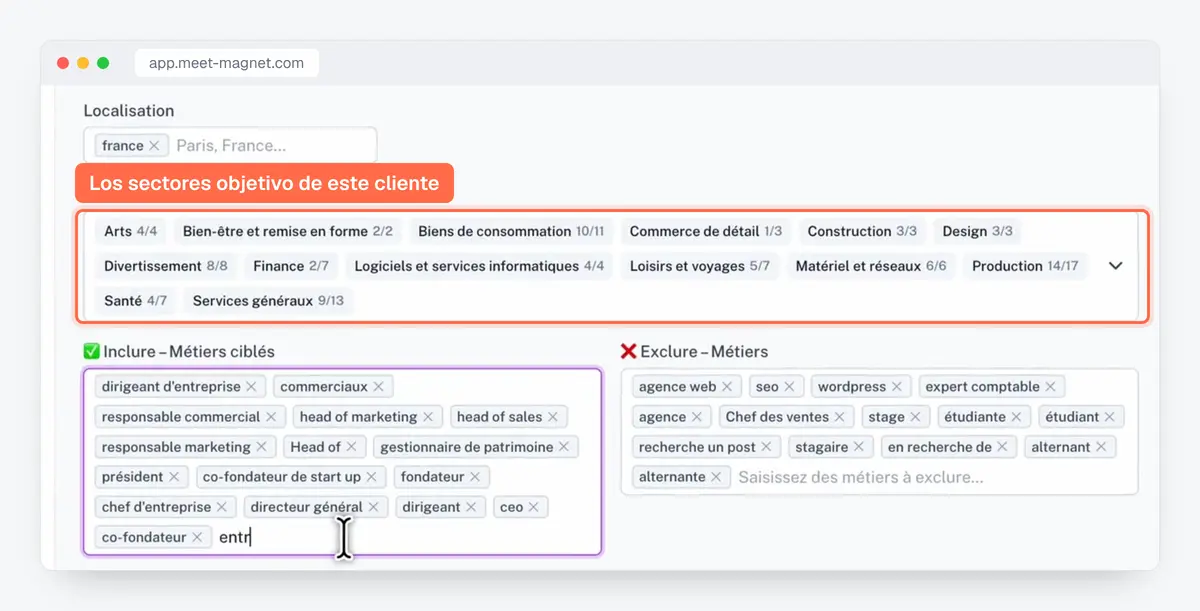Remove the 'commerciaux' tag
The height and width of the screenshot is (611, 1200).
pos(378,387)
